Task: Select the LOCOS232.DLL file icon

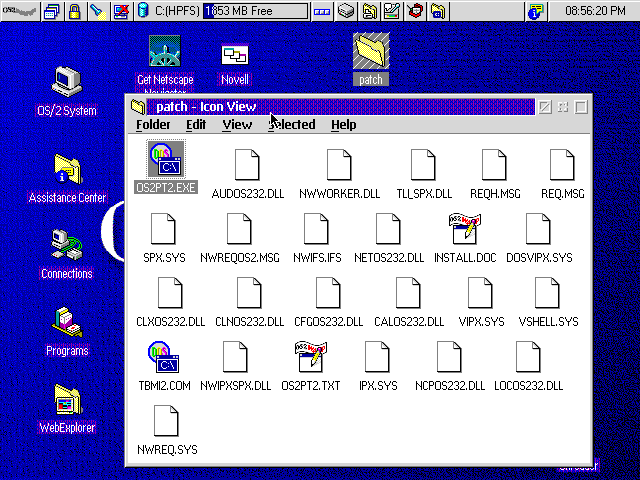Action: click(528, 357)
